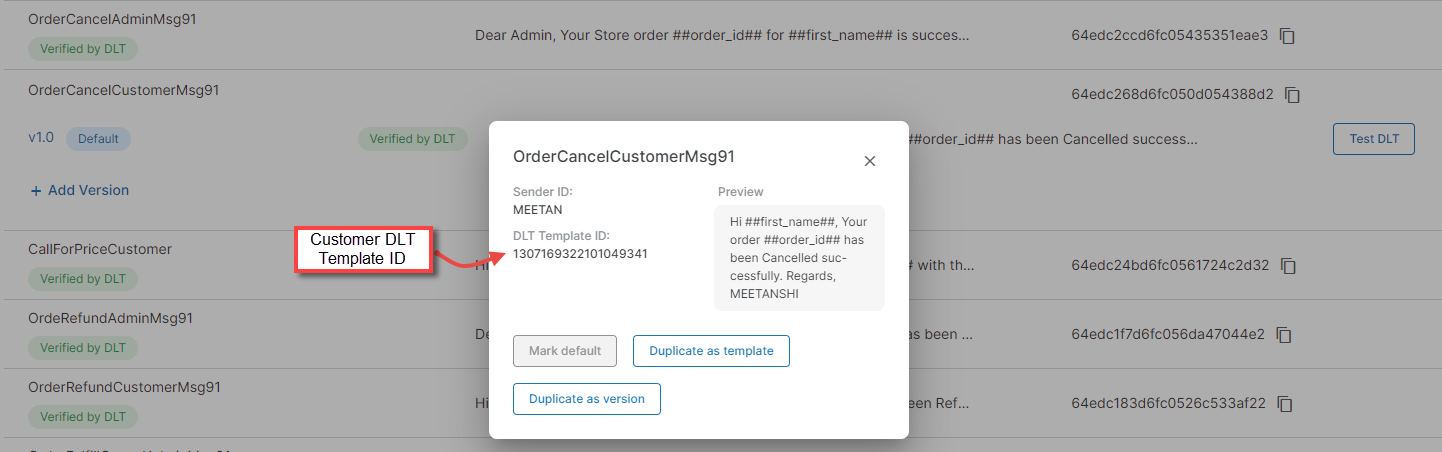Select OrderCancelCustomerMsg91 template name in list
This screenshot has width=1442, height=452.
point(124,90)
